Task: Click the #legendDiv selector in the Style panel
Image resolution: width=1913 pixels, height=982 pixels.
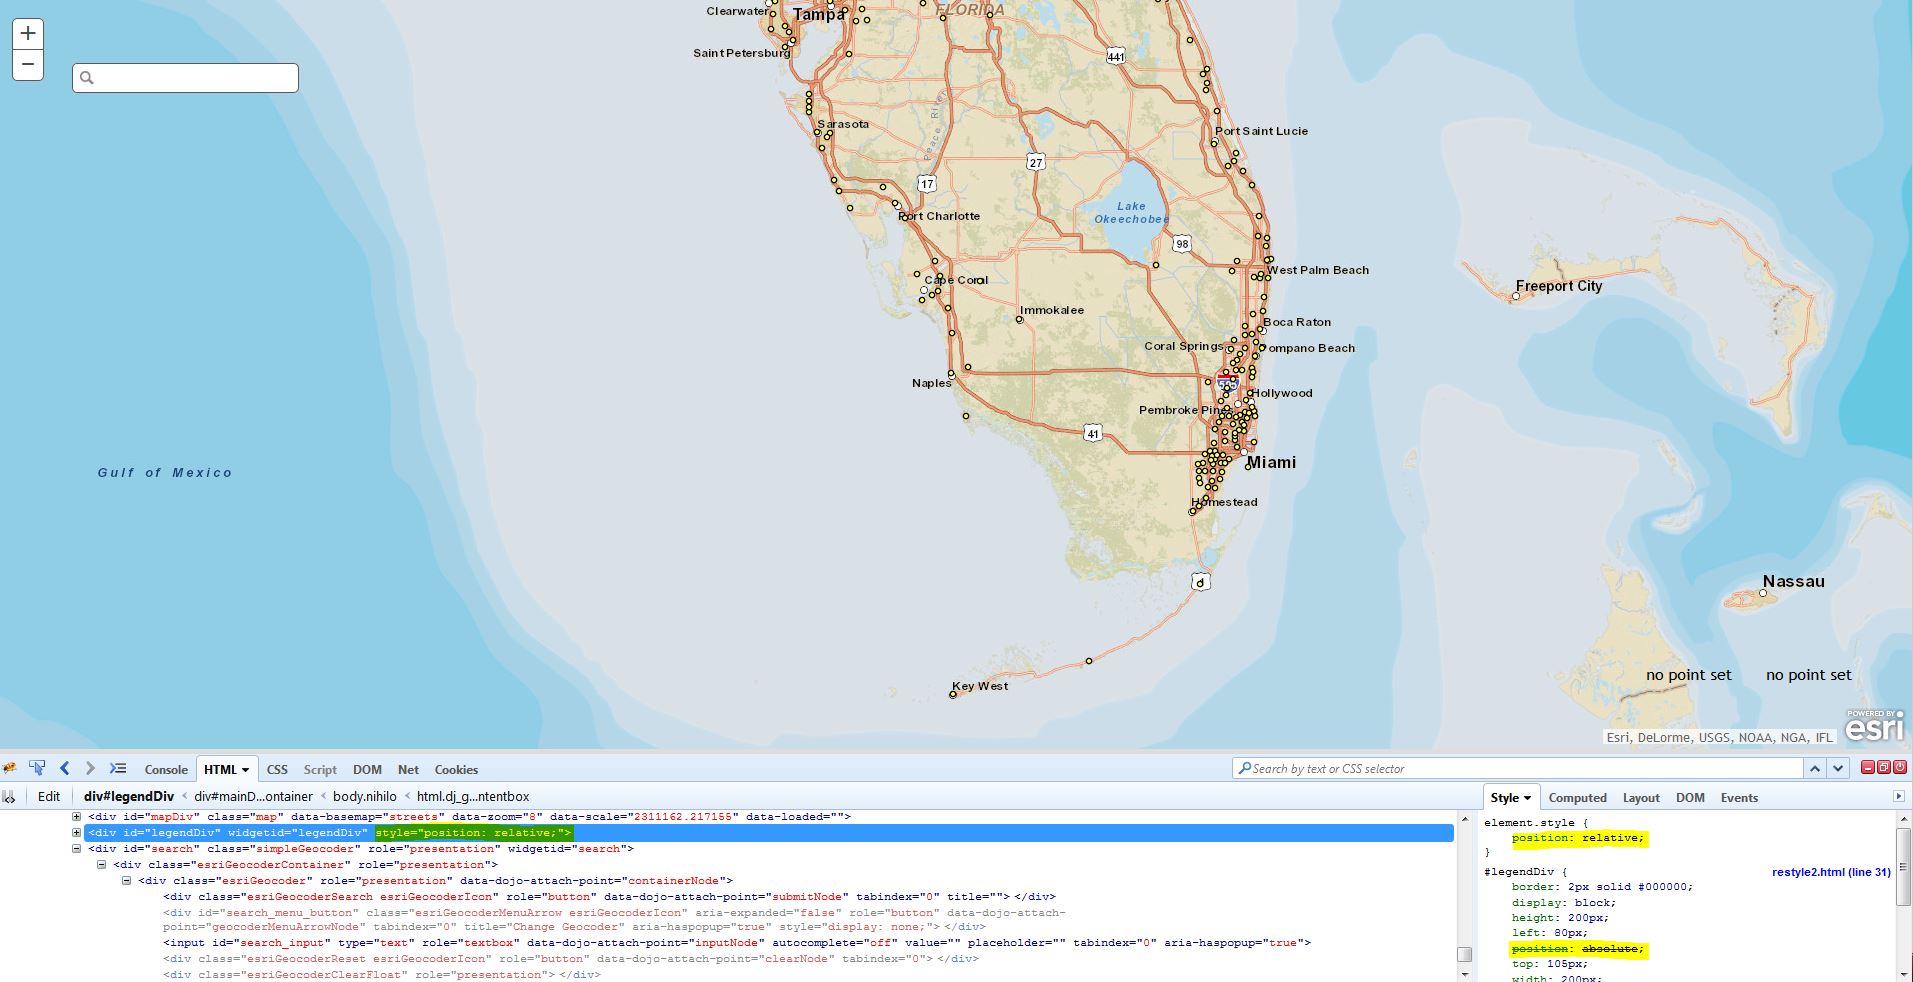Action: click(1519, 872)
